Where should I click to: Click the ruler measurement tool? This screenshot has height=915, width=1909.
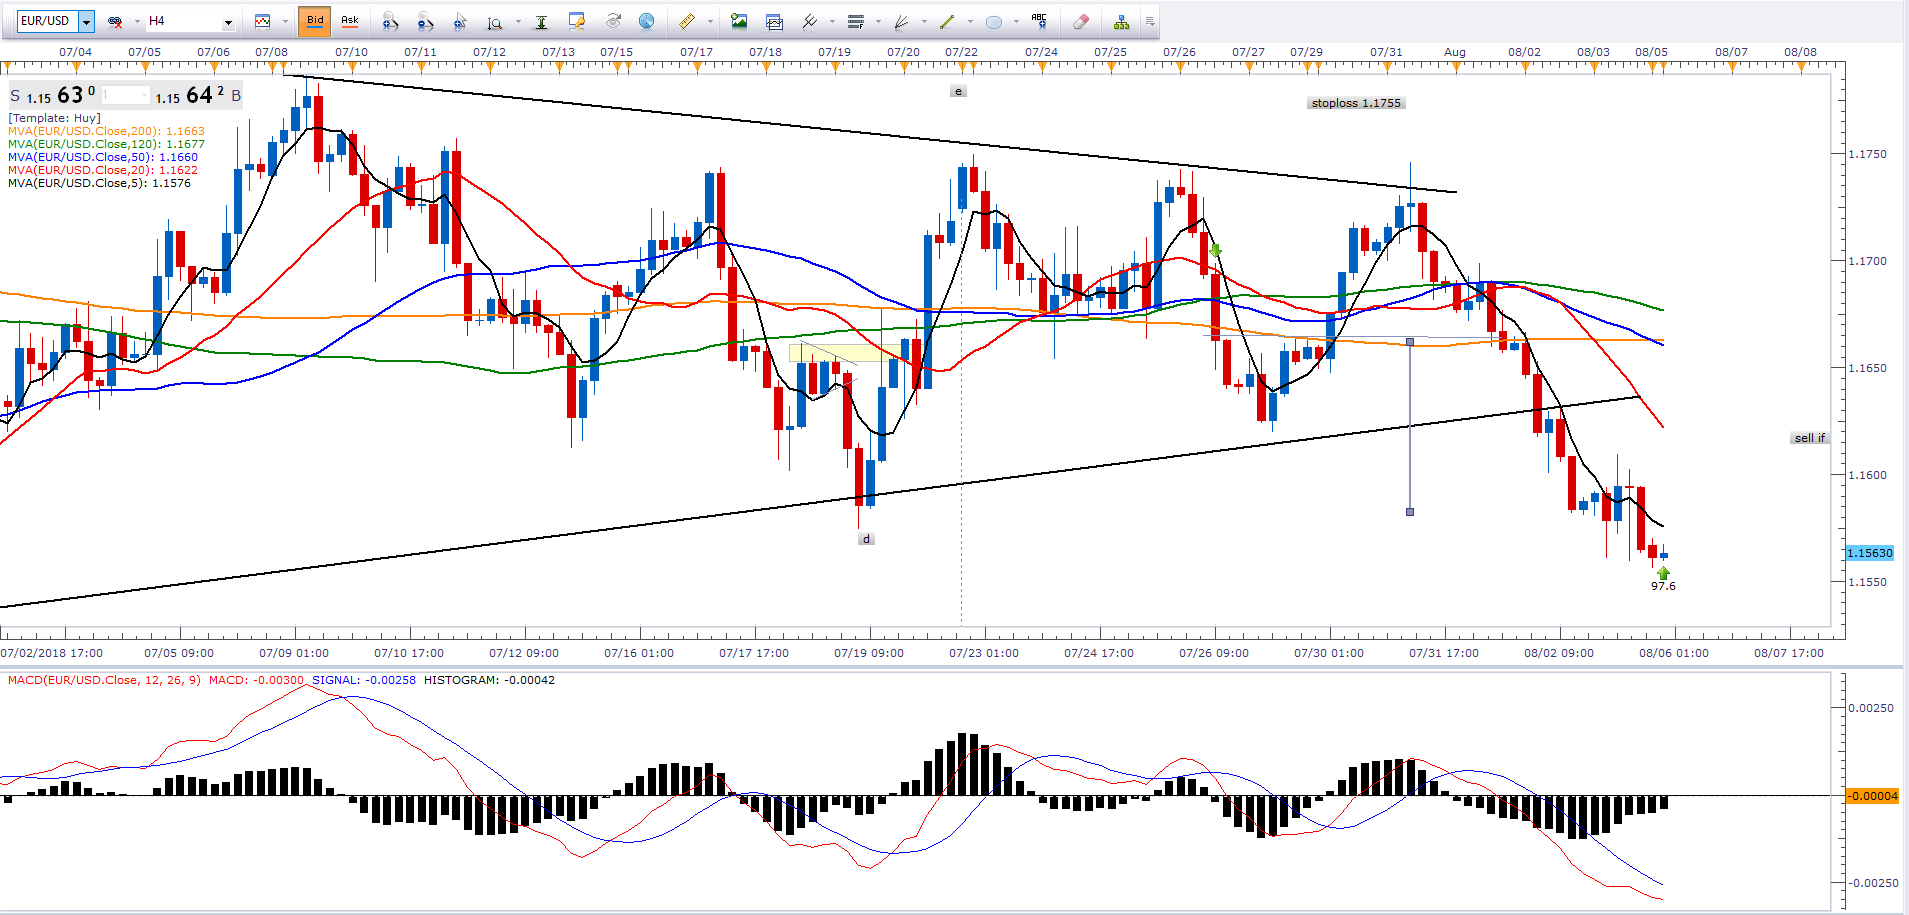tap(687, 21)
